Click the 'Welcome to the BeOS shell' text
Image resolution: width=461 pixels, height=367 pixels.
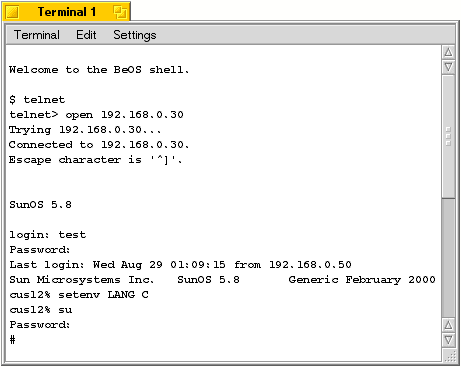click(x=99, y=70)
